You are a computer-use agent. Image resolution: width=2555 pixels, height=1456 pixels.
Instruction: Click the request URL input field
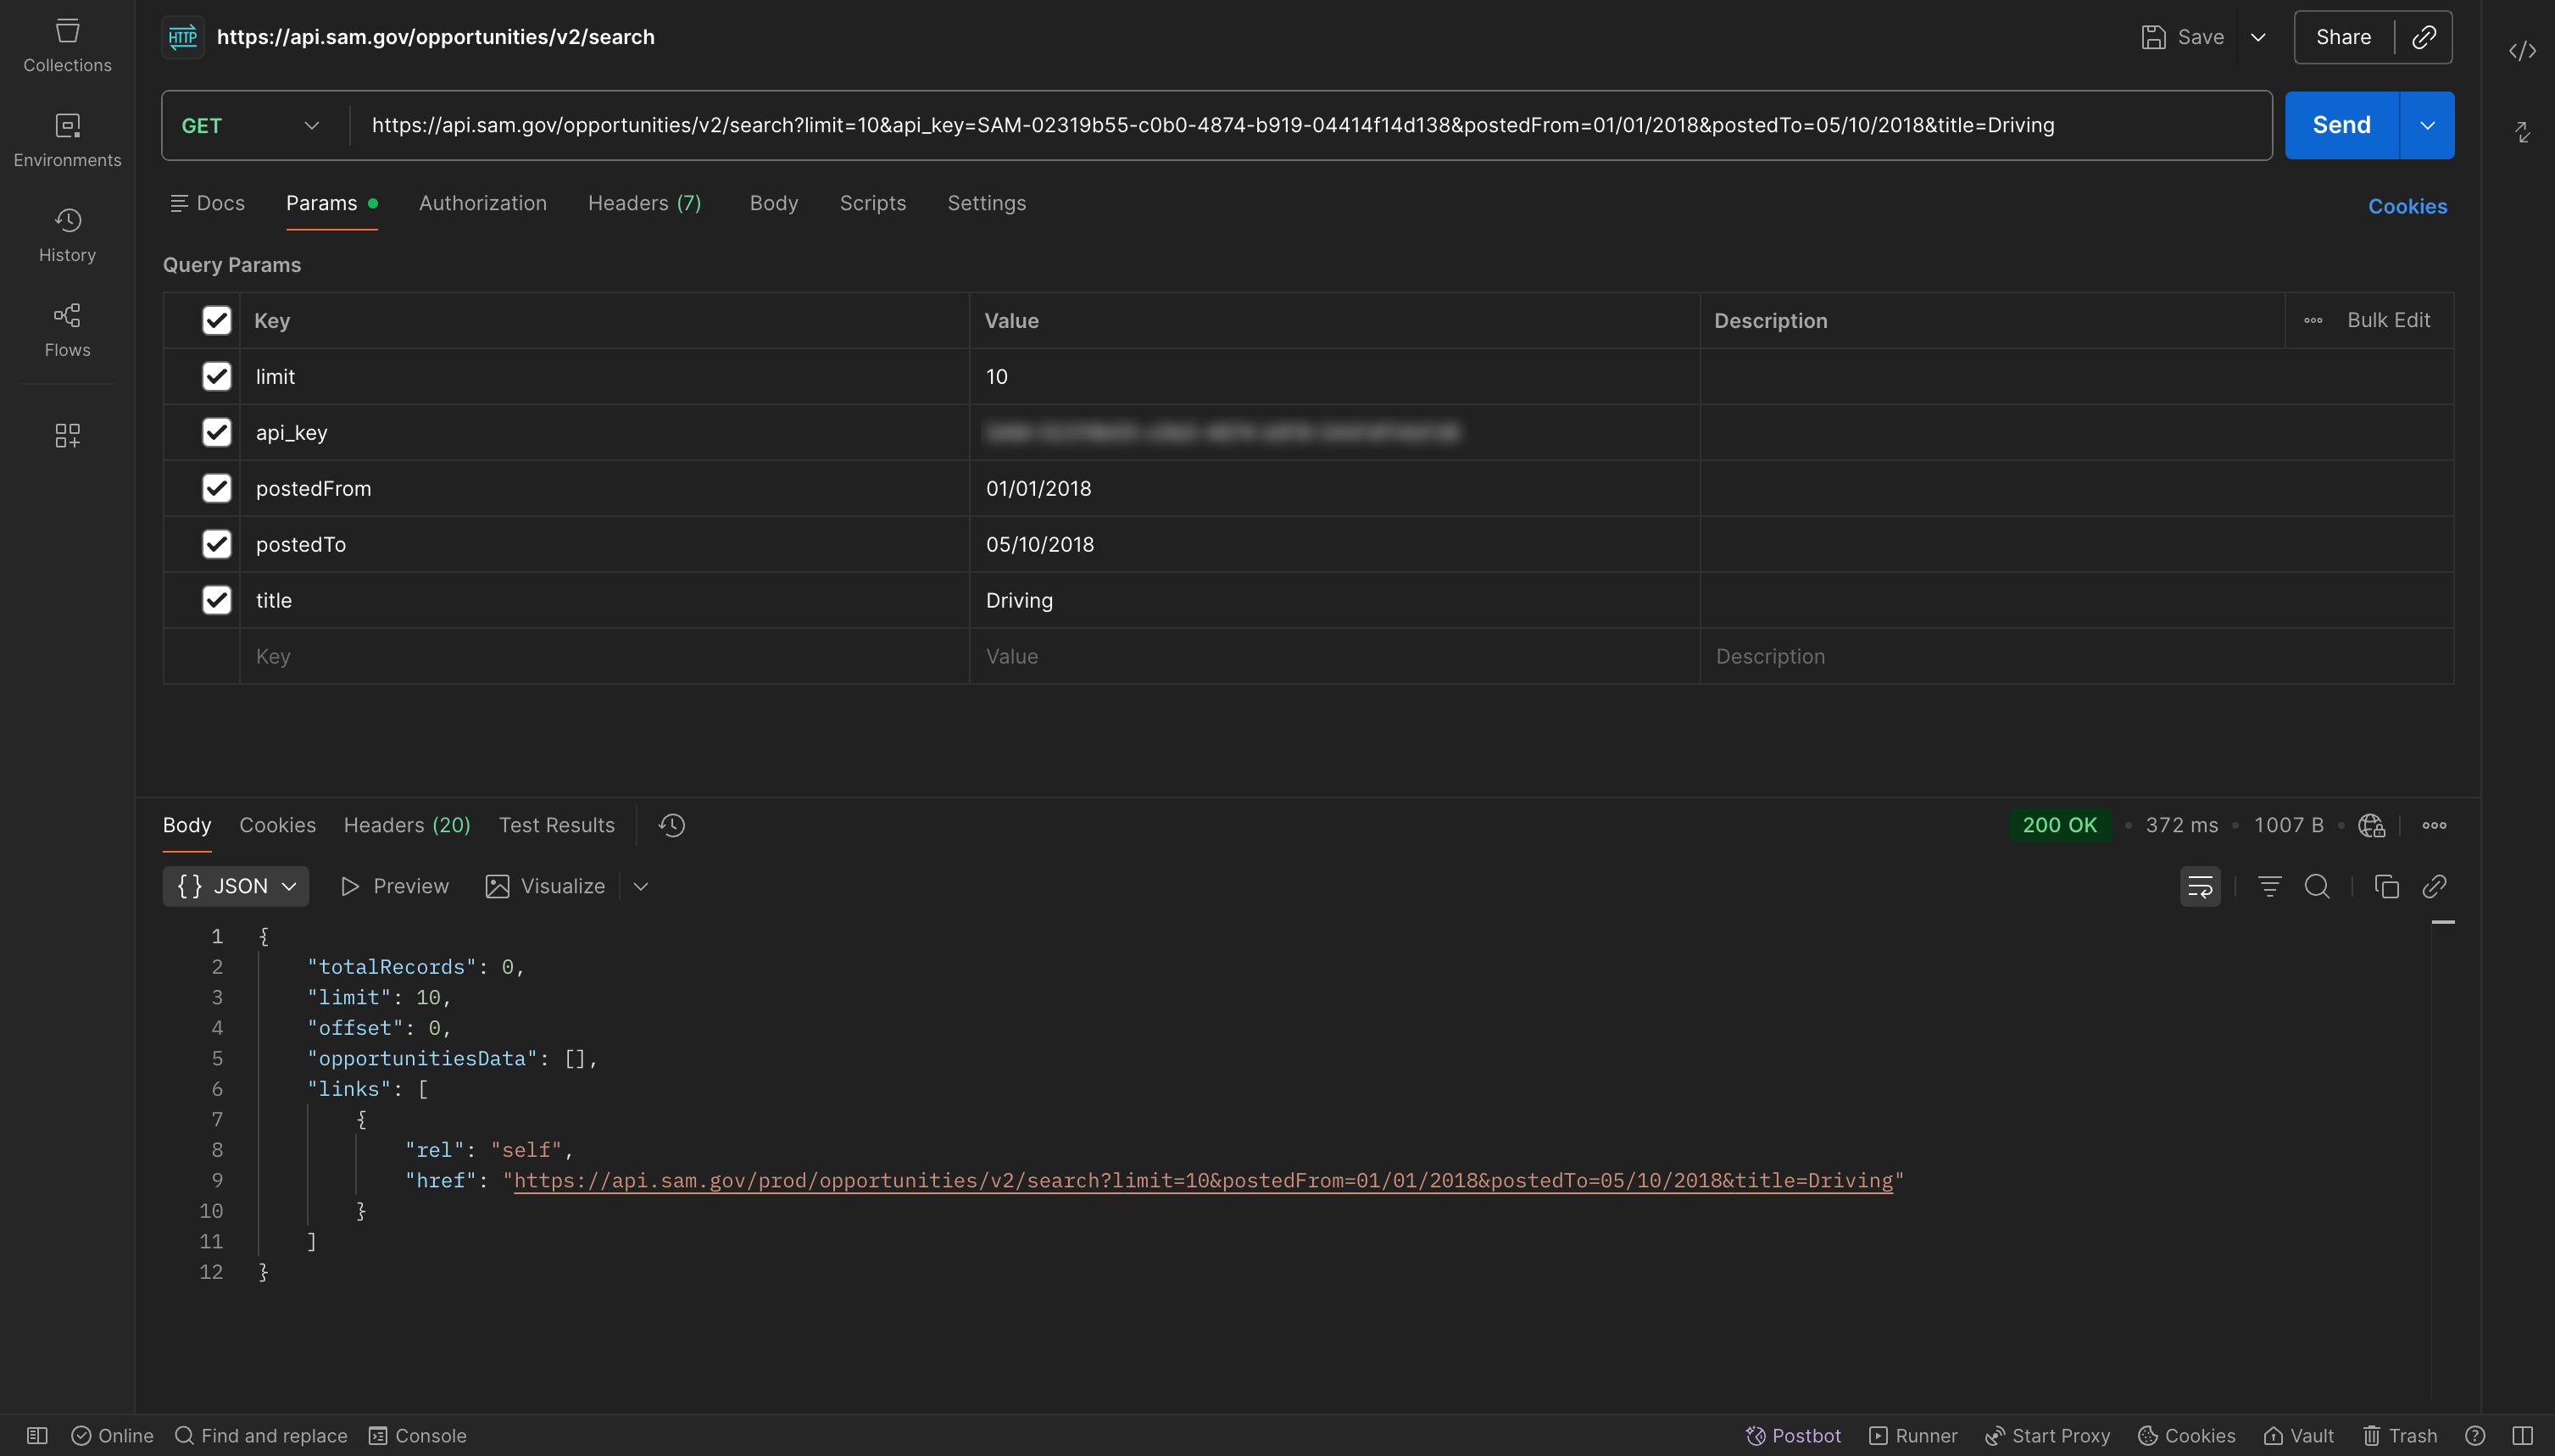click(x=1310, y=125)
